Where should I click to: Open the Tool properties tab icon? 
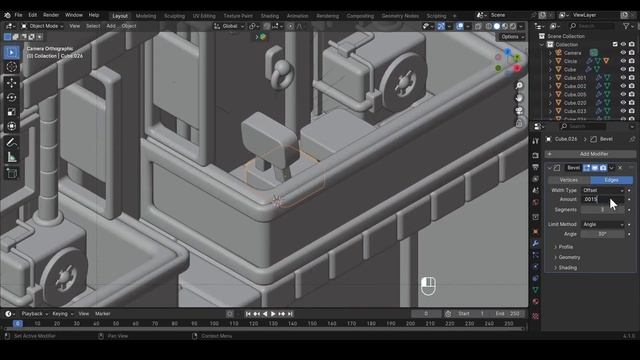[536, 140]
